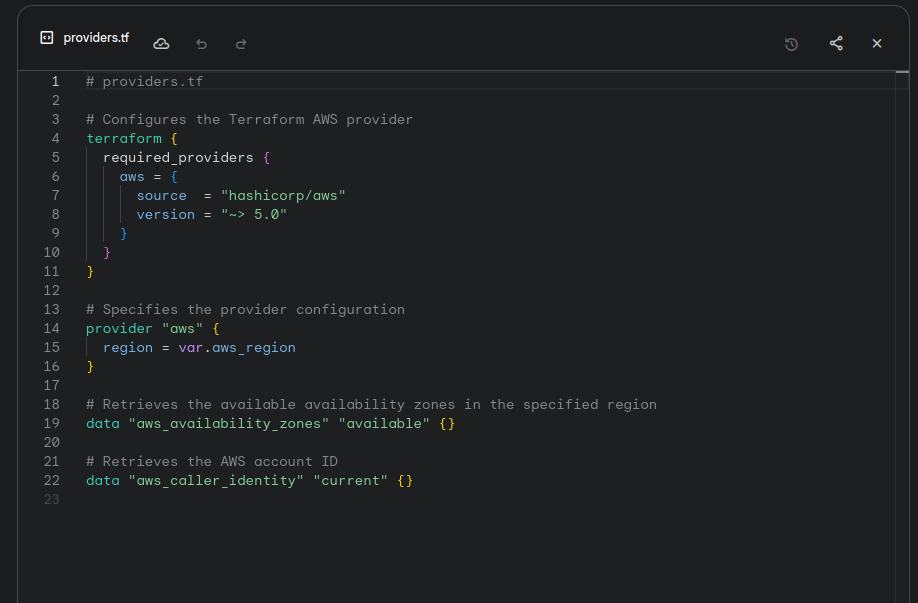Click 'required_providers' on line 5

[x=178, y=157]
